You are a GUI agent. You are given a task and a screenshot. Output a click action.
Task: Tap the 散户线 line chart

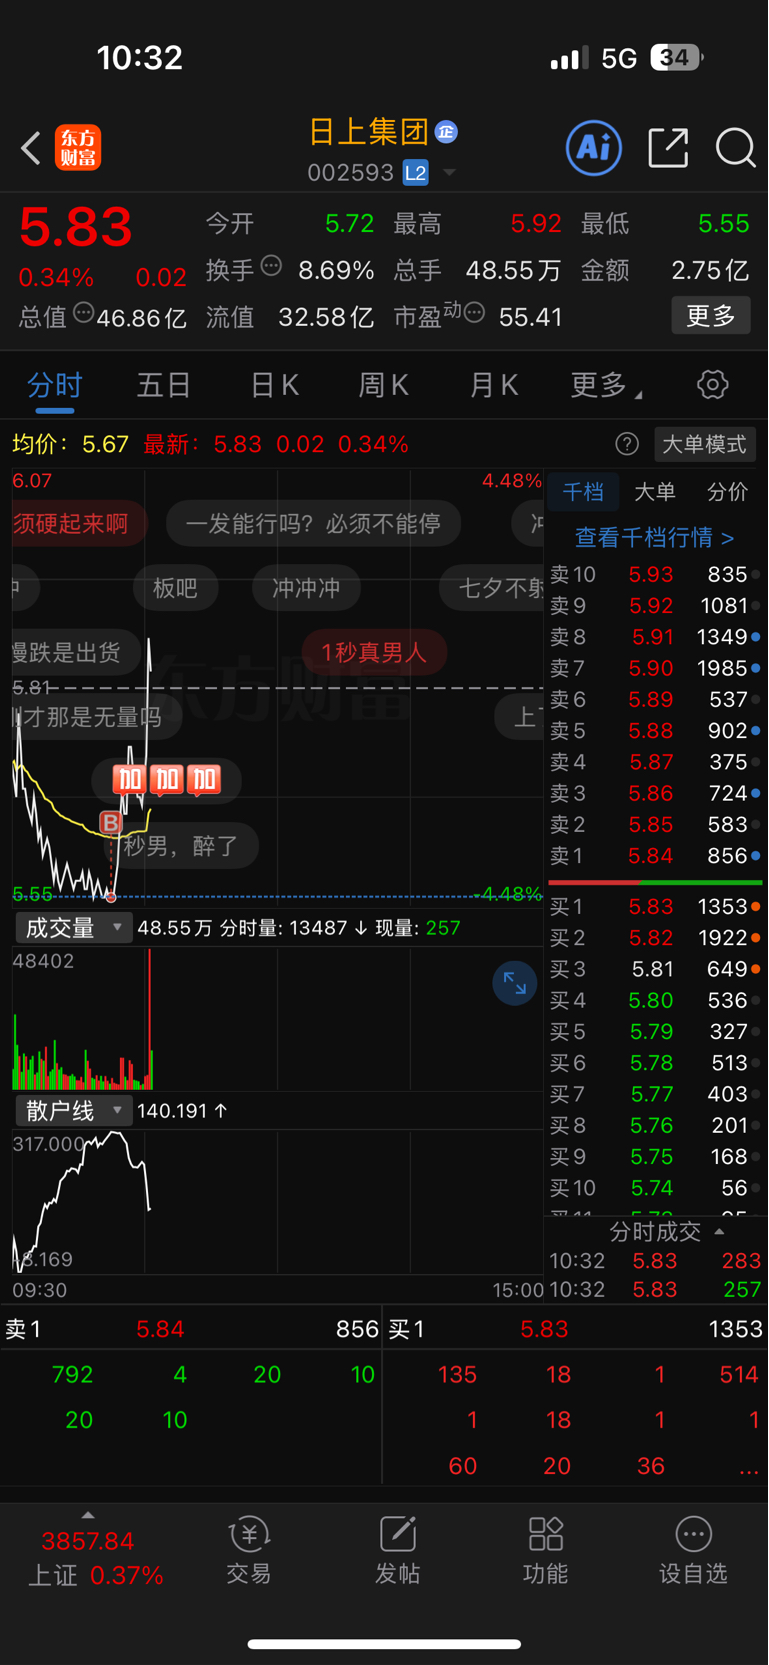(277, 1201)
